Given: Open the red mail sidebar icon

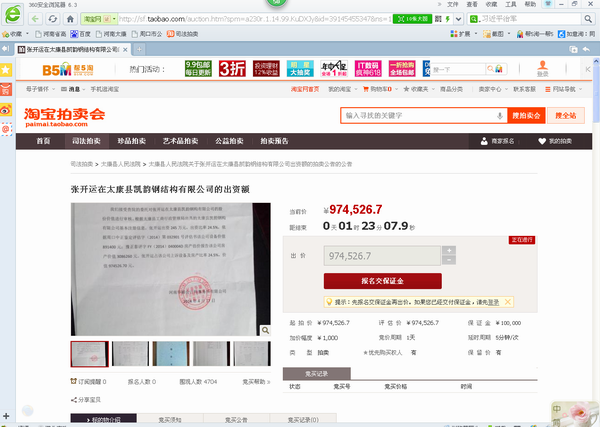Looking at the screenshot, I should [6, 90].
